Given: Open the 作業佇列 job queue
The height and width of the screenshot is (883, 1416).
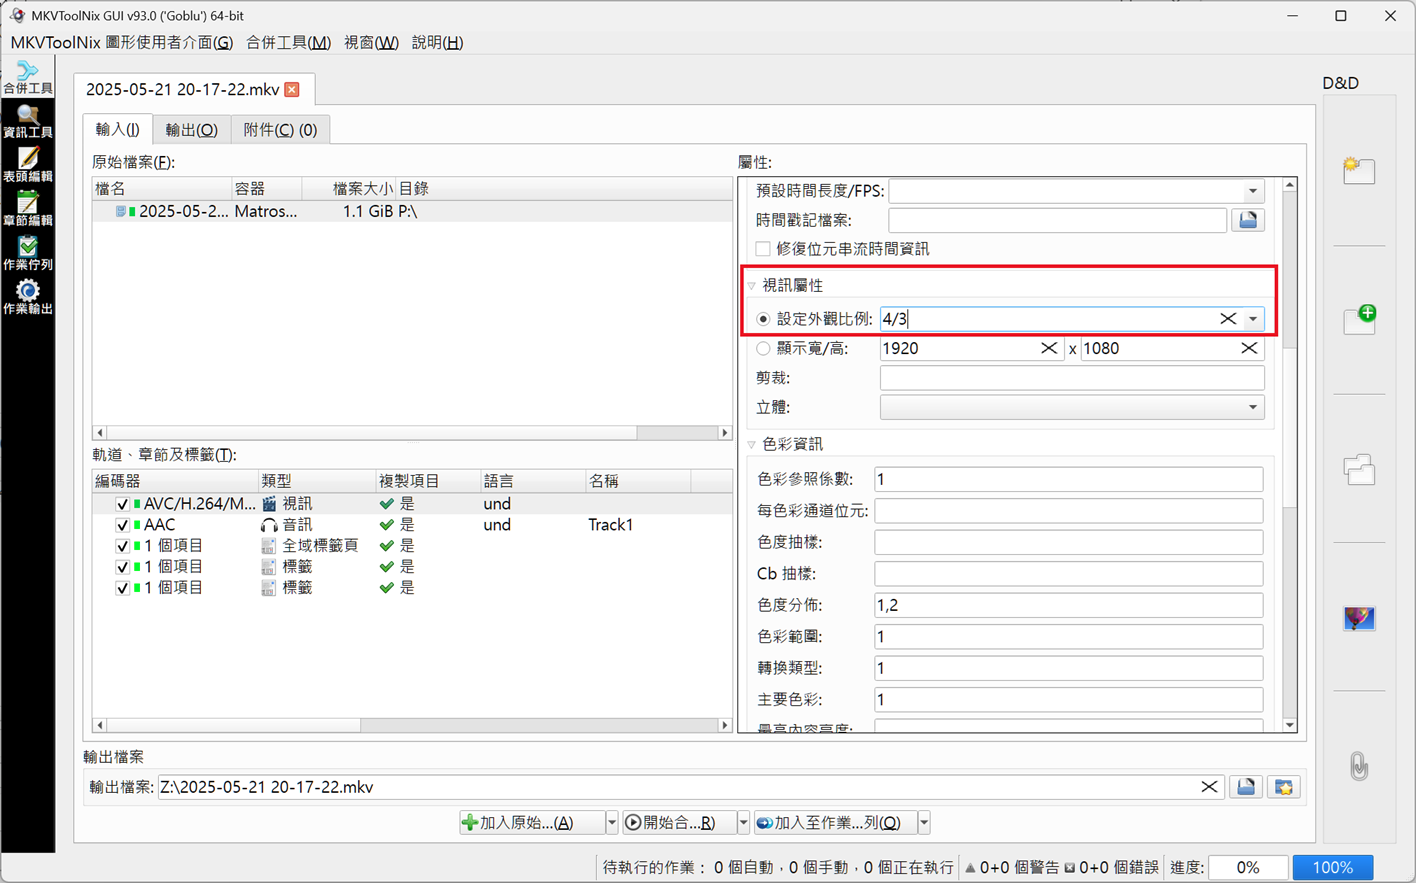Looking at the screenshot, I should click(27, 253).
